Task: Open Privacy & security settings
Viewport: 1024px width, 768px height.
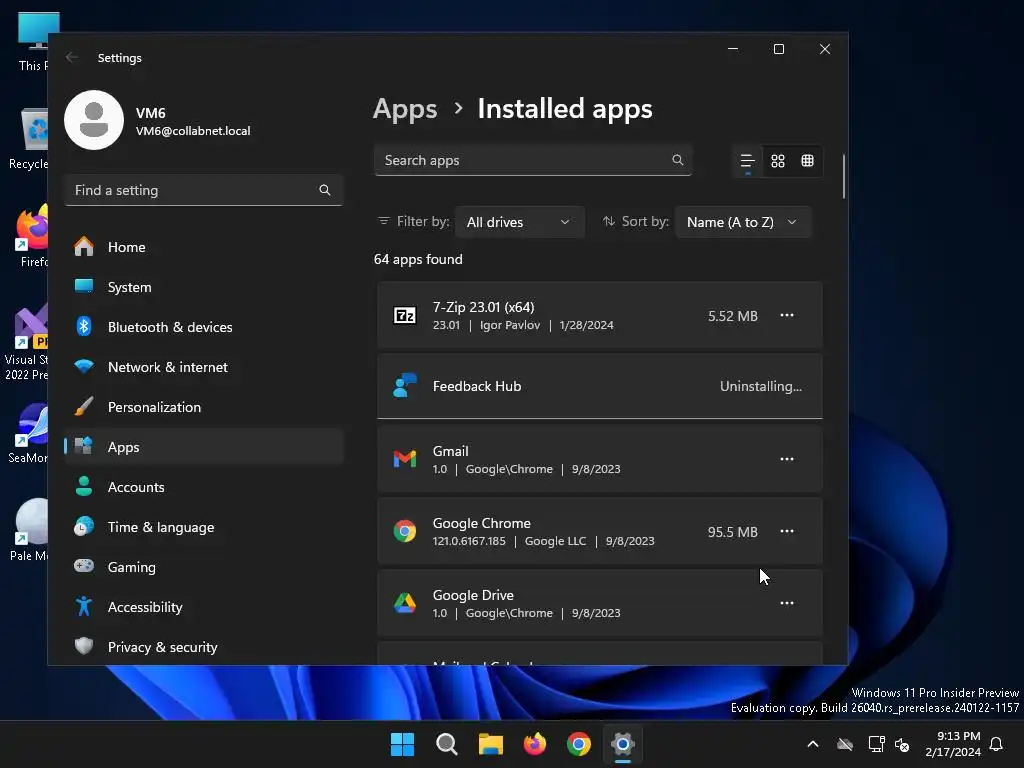Action: click(x=204, y=647)
